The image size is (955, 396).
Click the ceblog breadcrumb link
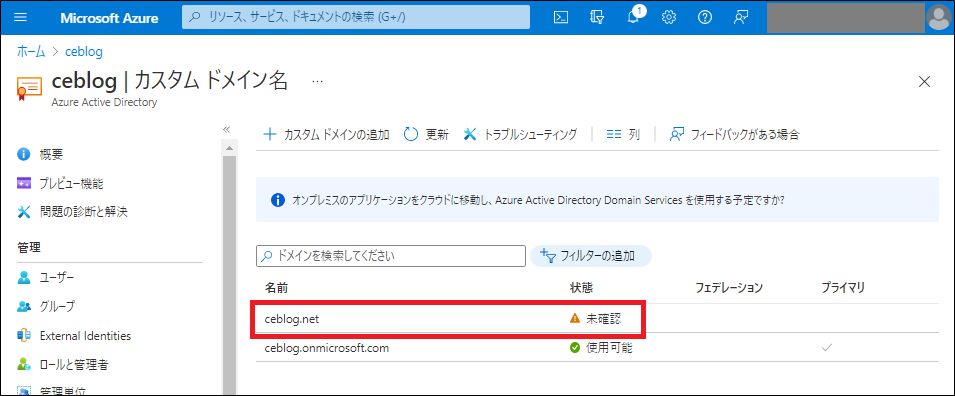[x=84, y=52]
